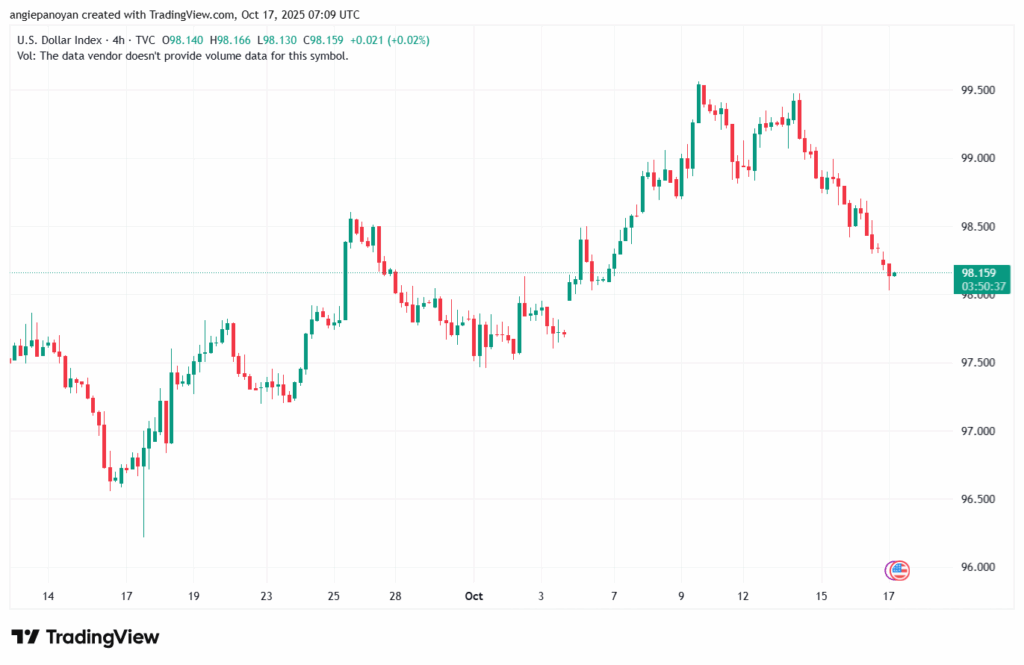Click the date 28 on time axis
This screenshot has height=665, width=1024.
click(x=395, y=596)
